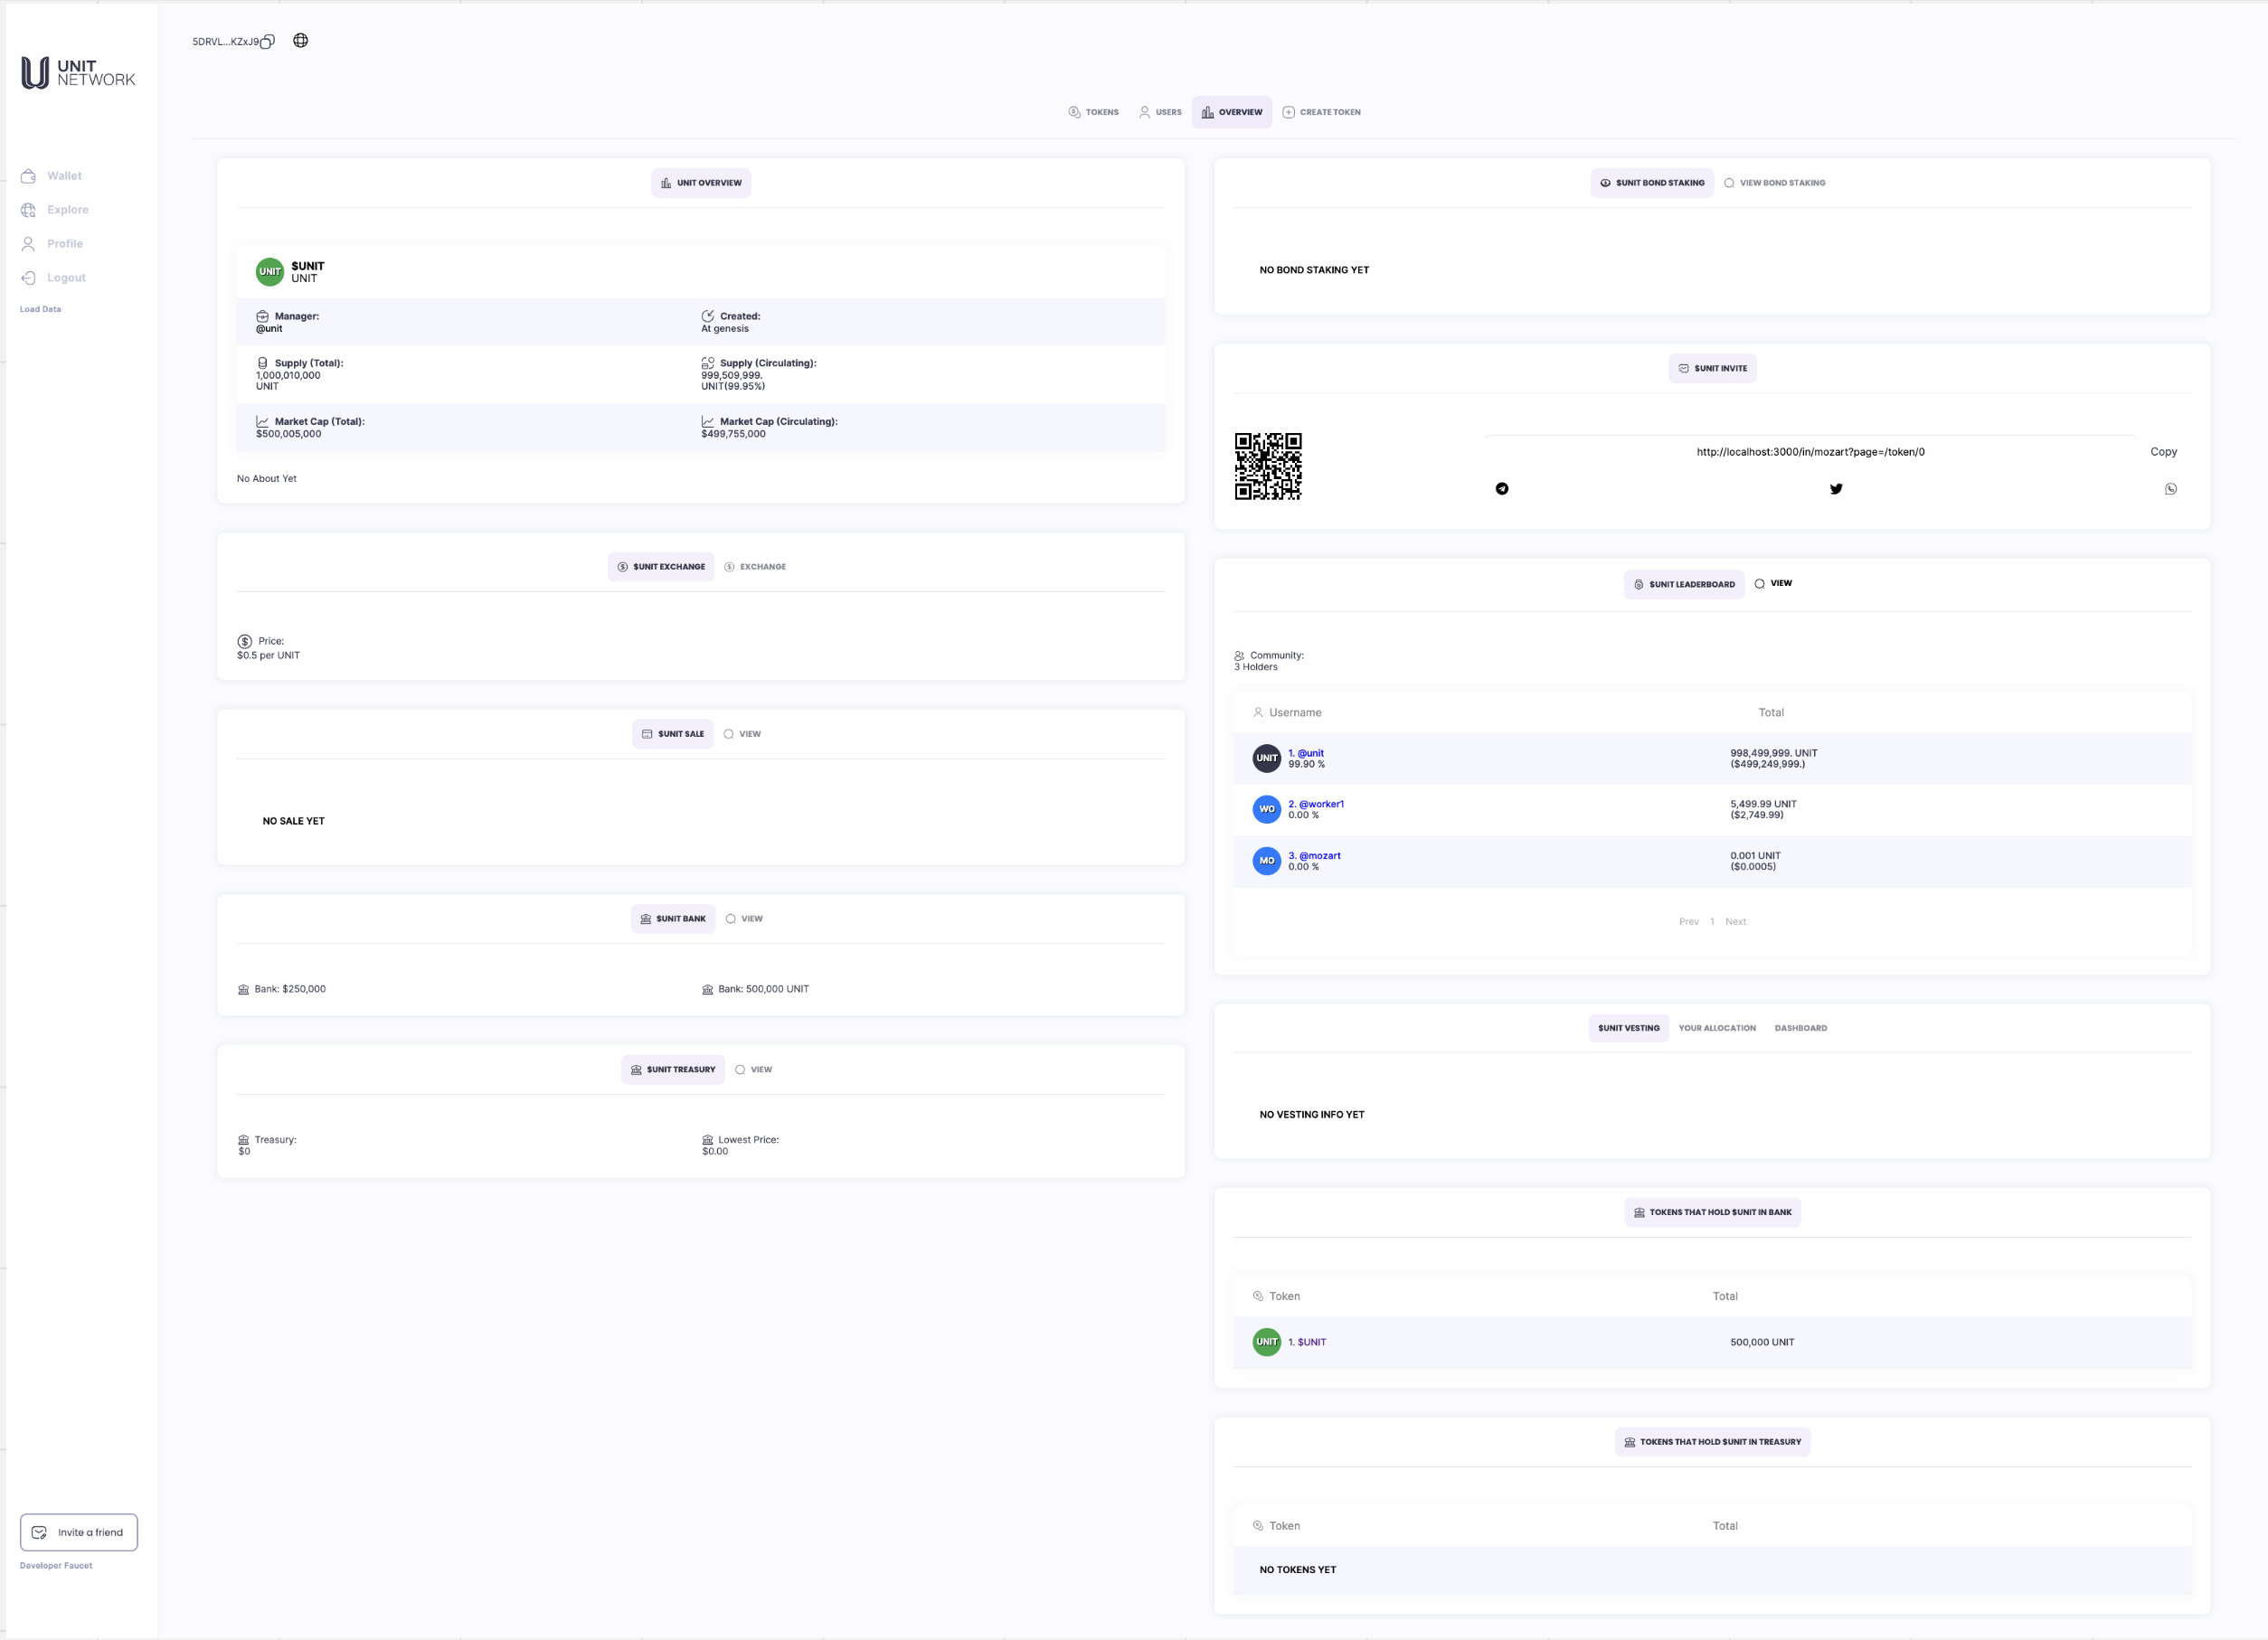2268x1640 pixels.
Task: Go to Profile in the sidebar
Action: 64,244
